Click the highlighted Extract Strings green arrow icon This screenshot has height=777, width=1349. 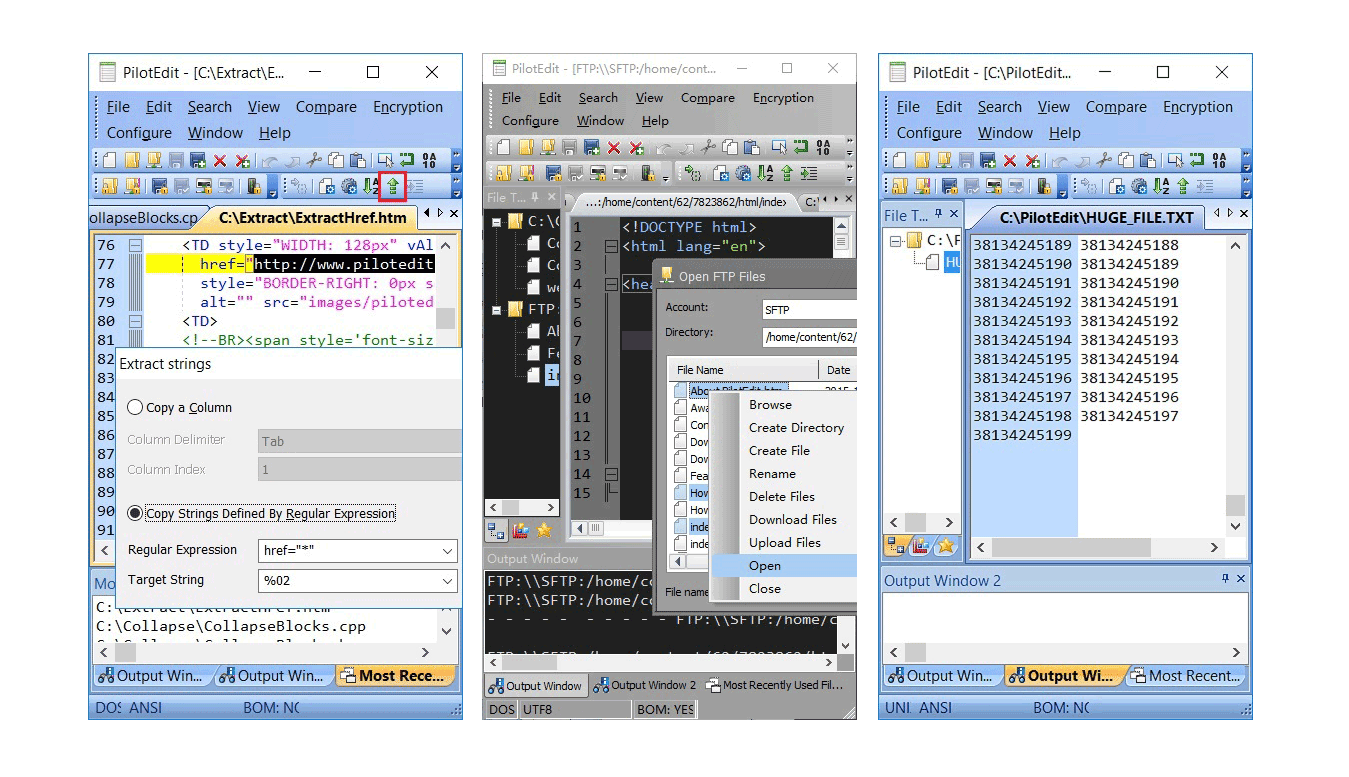click(392, 186)
